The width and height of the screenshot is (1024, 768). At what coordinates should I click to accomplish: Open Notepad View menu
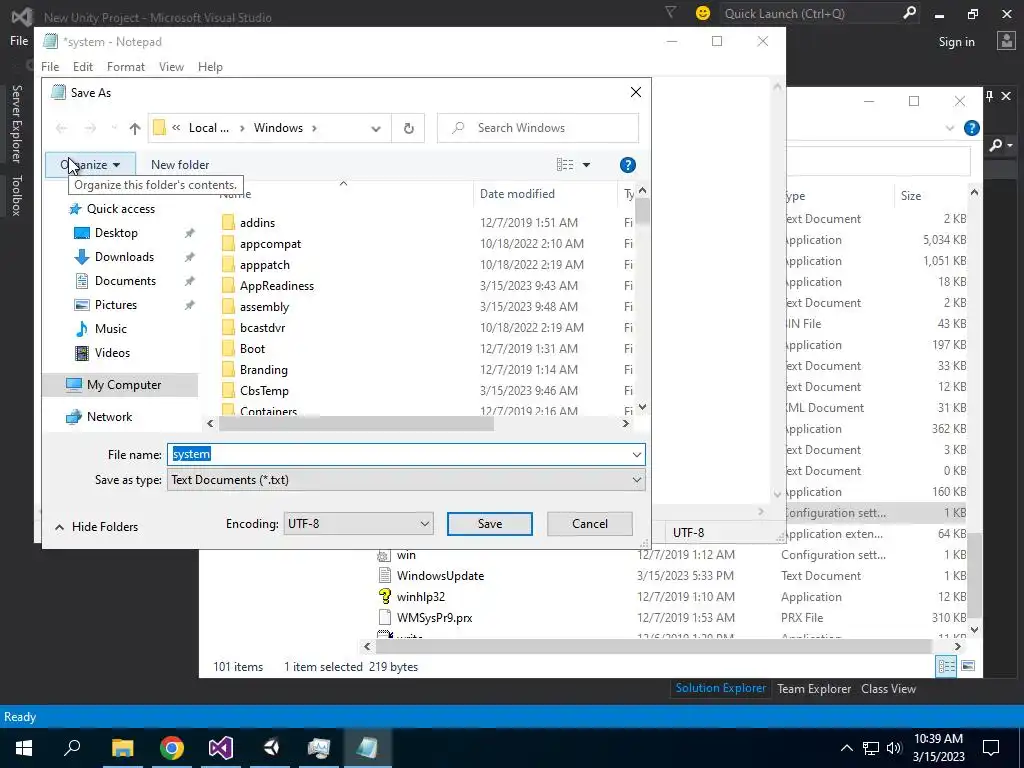pyautogui.click(x=171, y=67)
